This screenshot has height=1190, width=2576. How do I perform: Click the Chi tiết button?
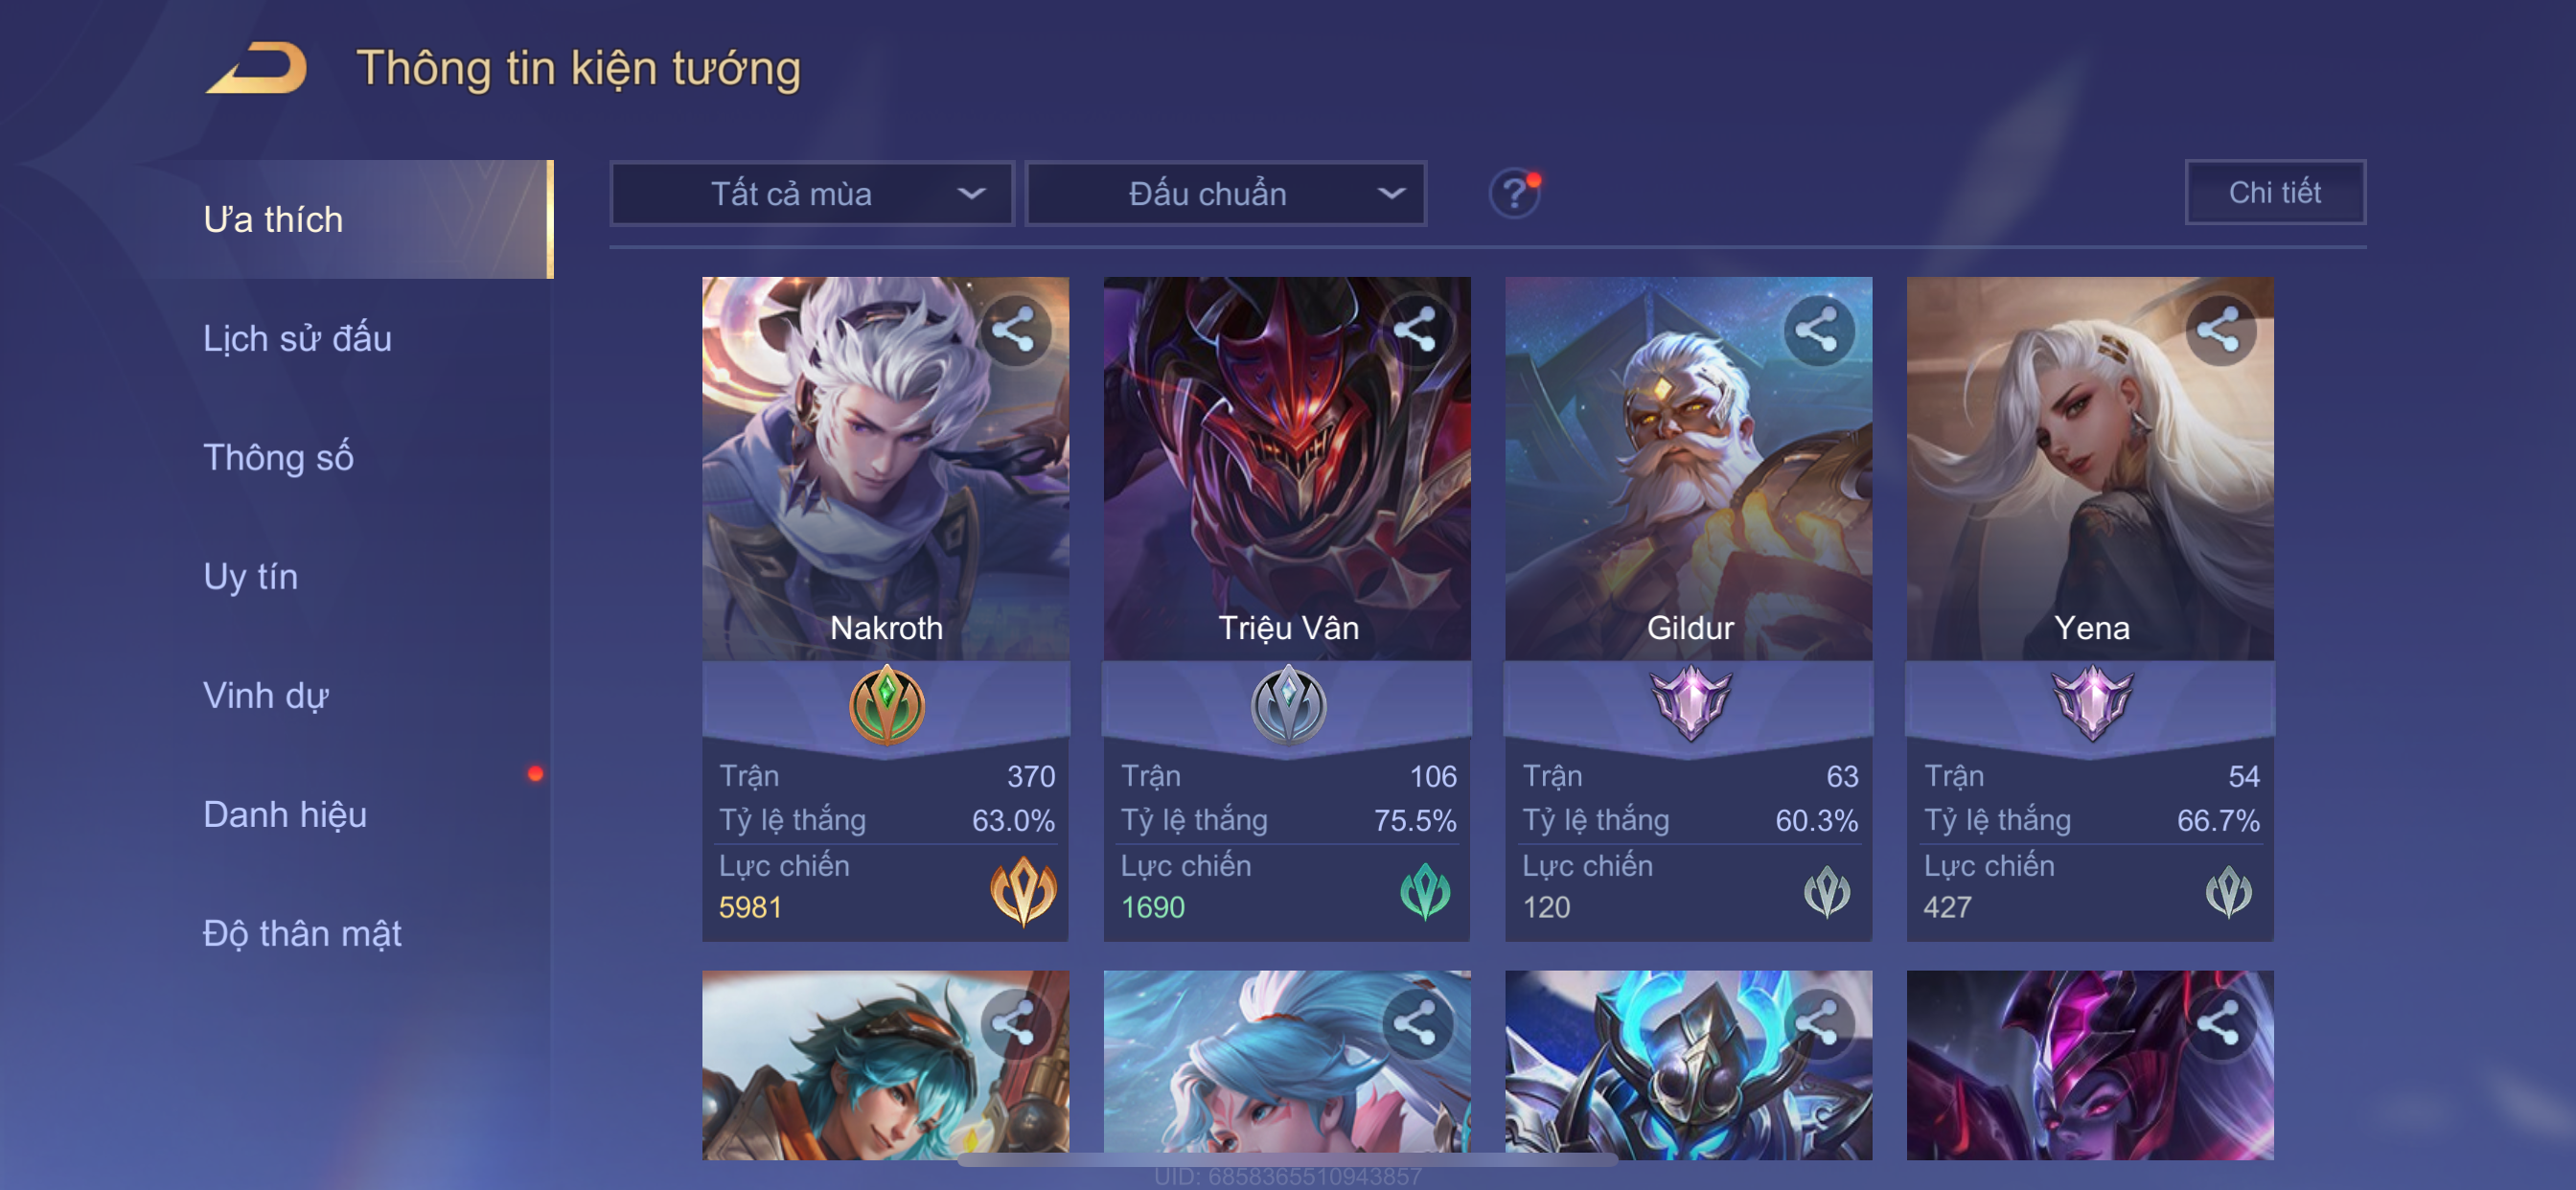tap(2274, 192)
